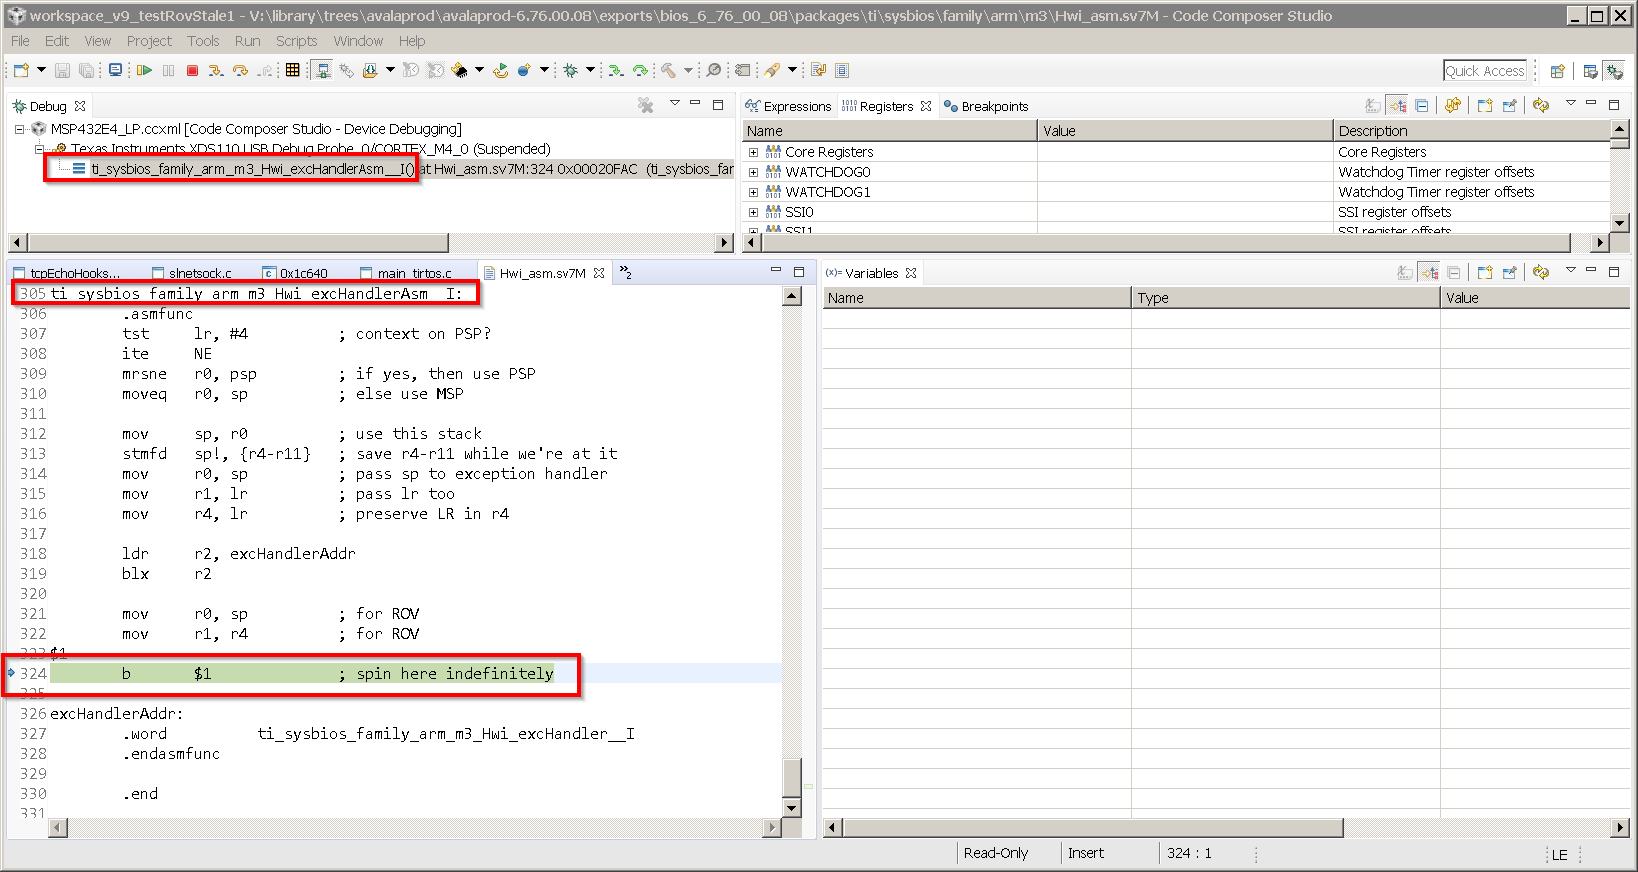Viewport: 1638px width, 872px height.
Task: Open Debug view menu triangle
Action: click(x=674, y=103)
